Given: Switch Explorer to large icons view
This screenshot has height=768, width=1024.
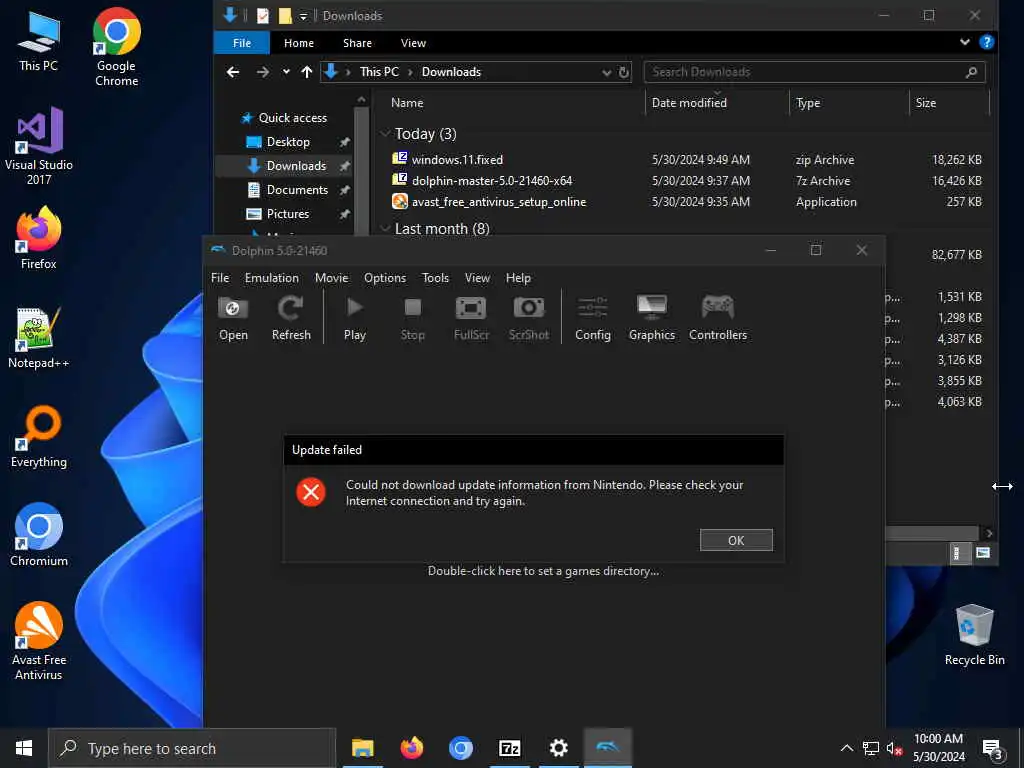Looking at the screenshot, I should 983,553.
